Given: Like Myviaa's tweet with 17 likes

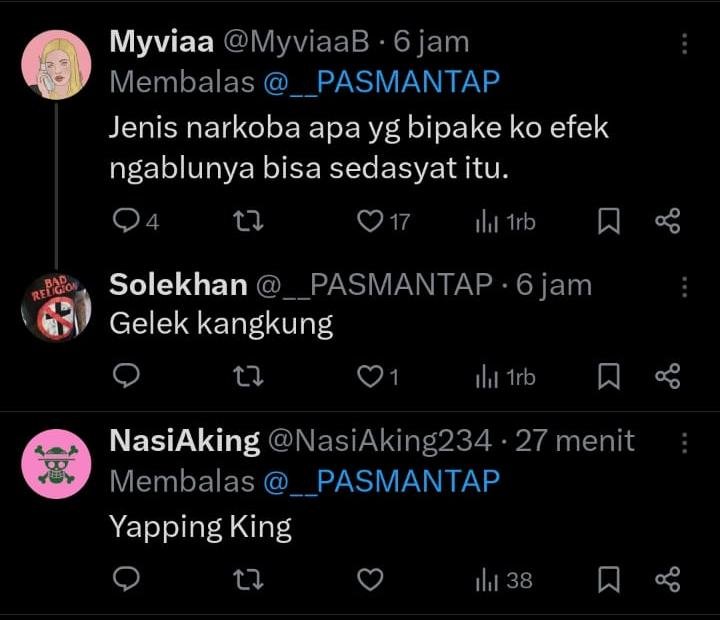Looking at the screenshot, I should coord(371,222).
